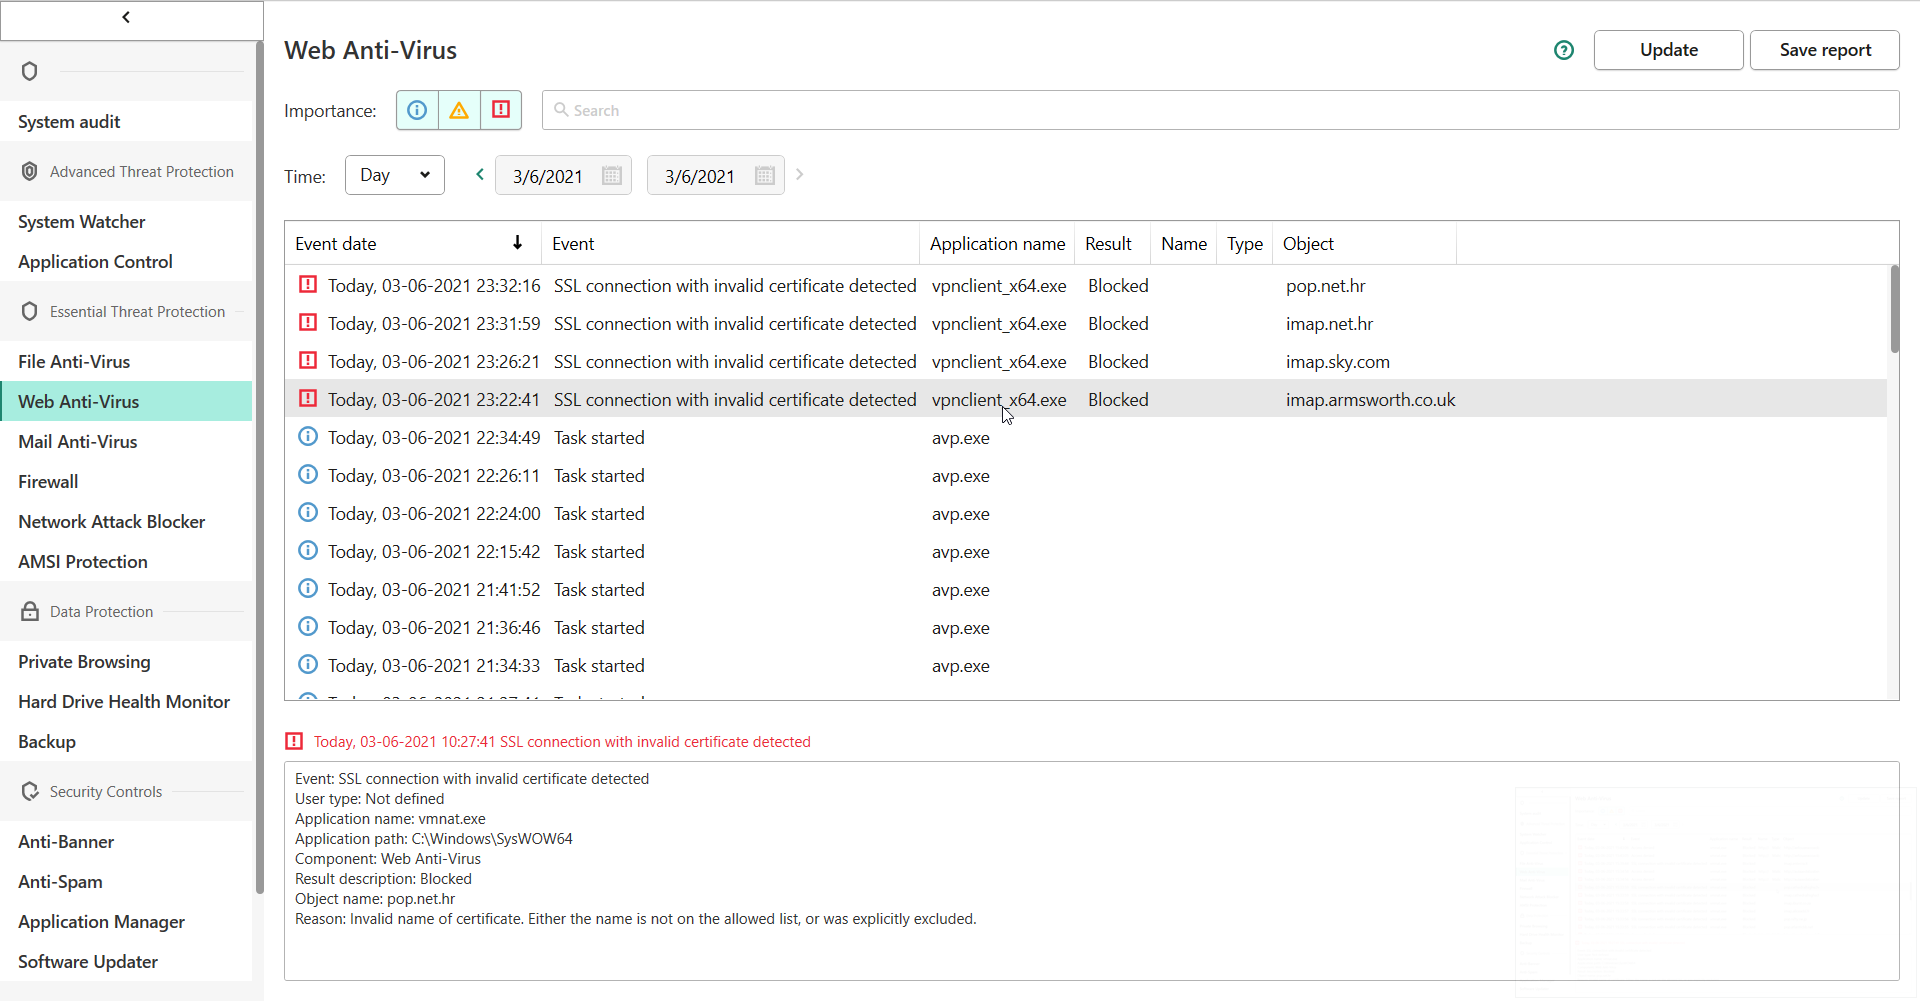Click info icon on 22:34:49 Task started row
Viewport: 1920px width, 1001px height.
tap(308, 437)
